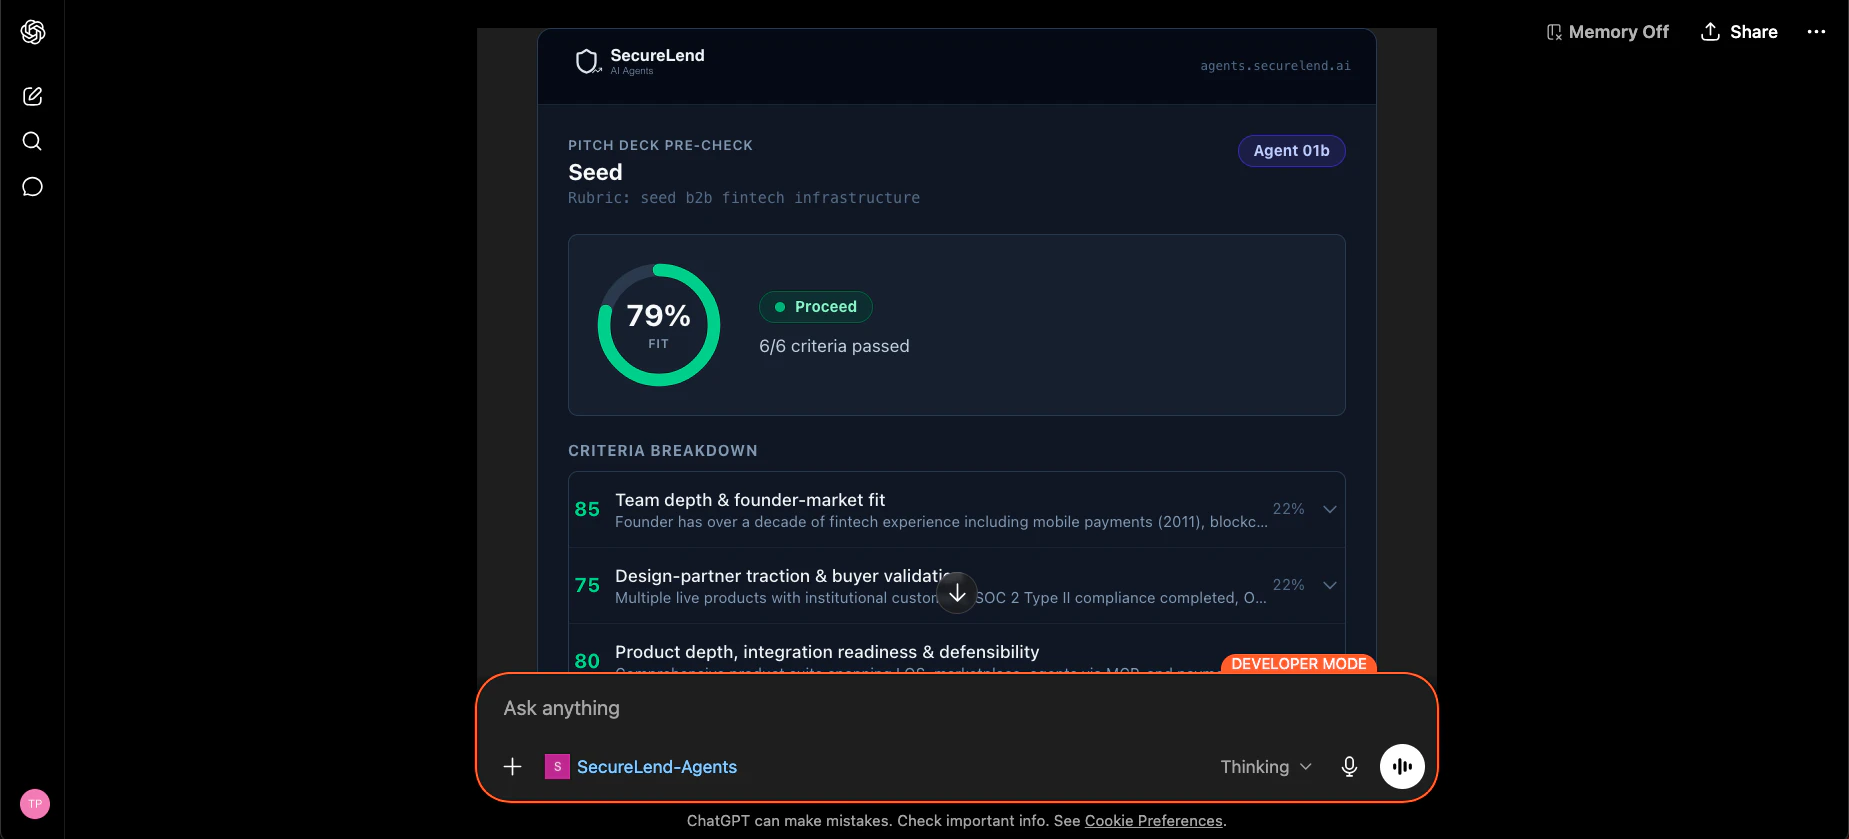Open the Cookie Preferences link

[x=1153, y=821]
